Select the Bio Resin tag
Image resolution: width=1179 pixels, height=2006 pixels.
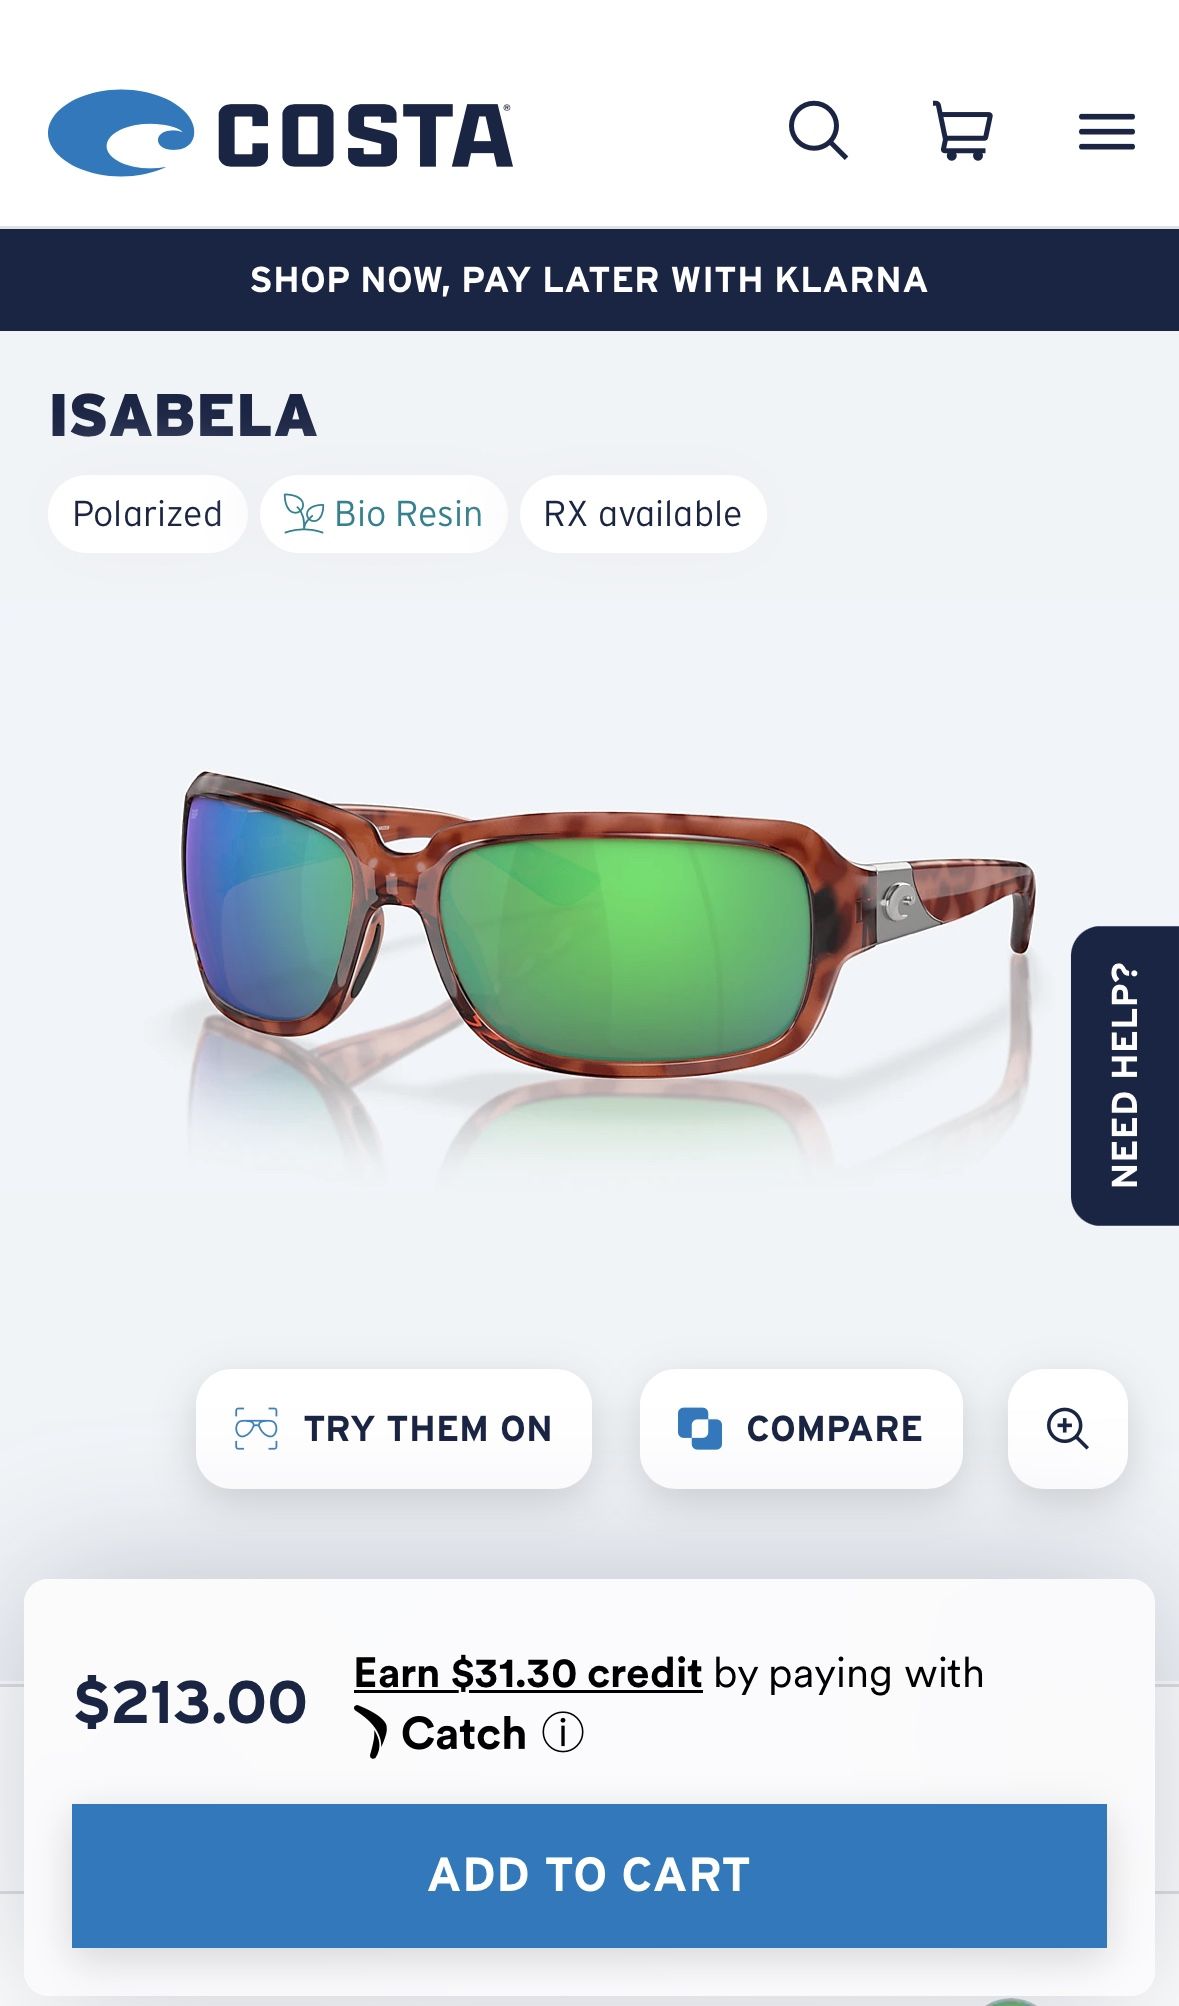[x=383, y=514]
